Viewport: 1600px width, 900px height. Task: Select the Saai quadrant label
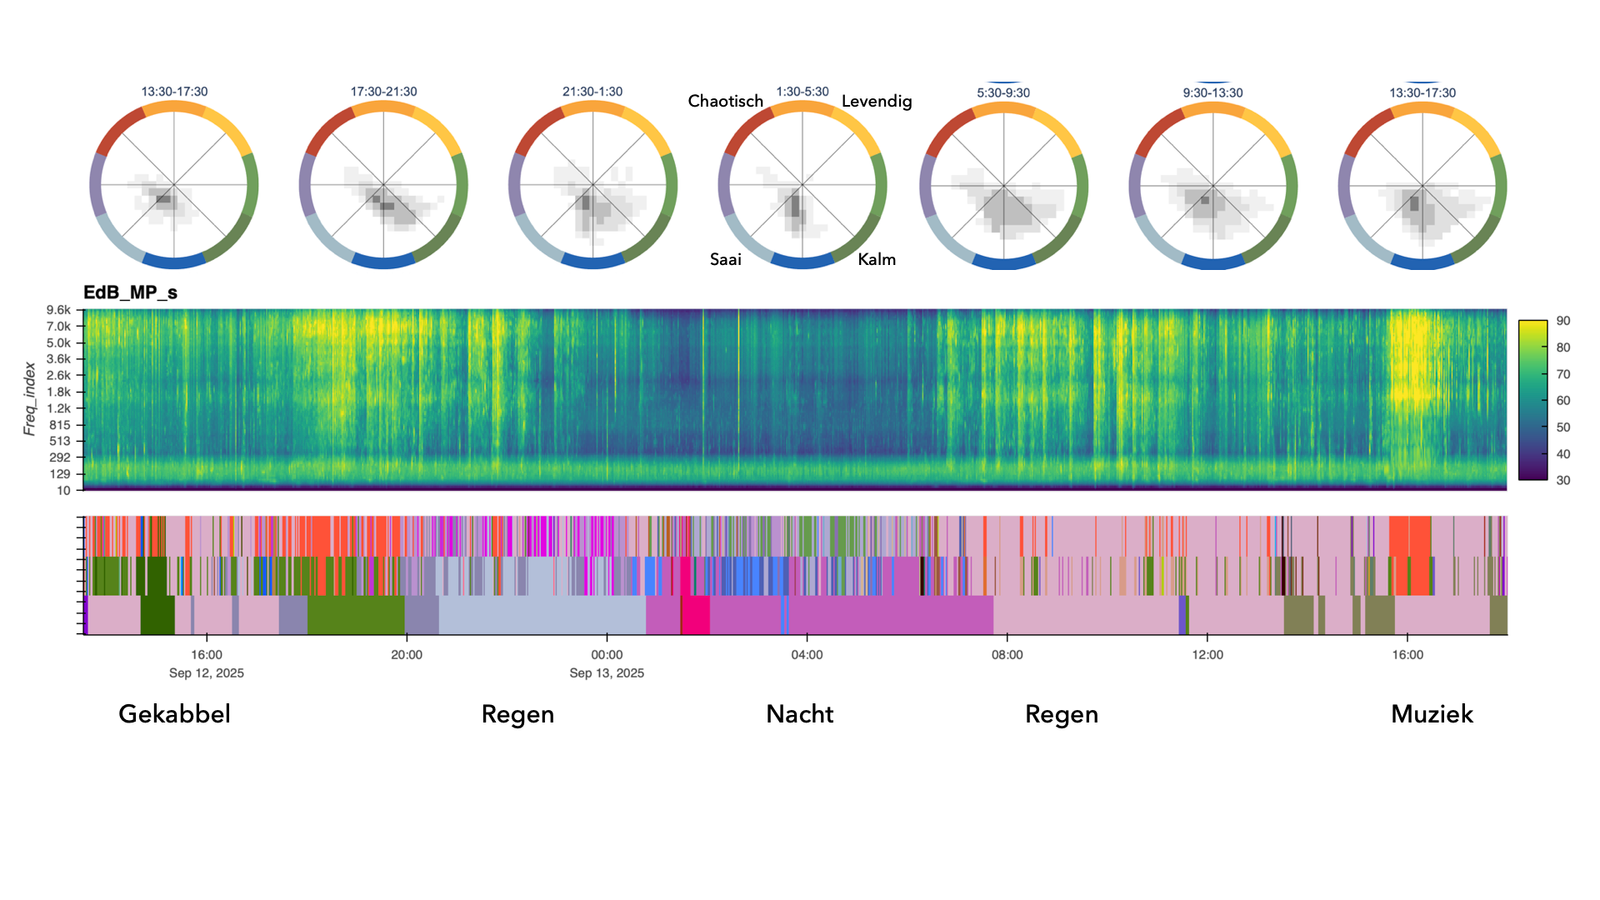(x=725, y=259)
